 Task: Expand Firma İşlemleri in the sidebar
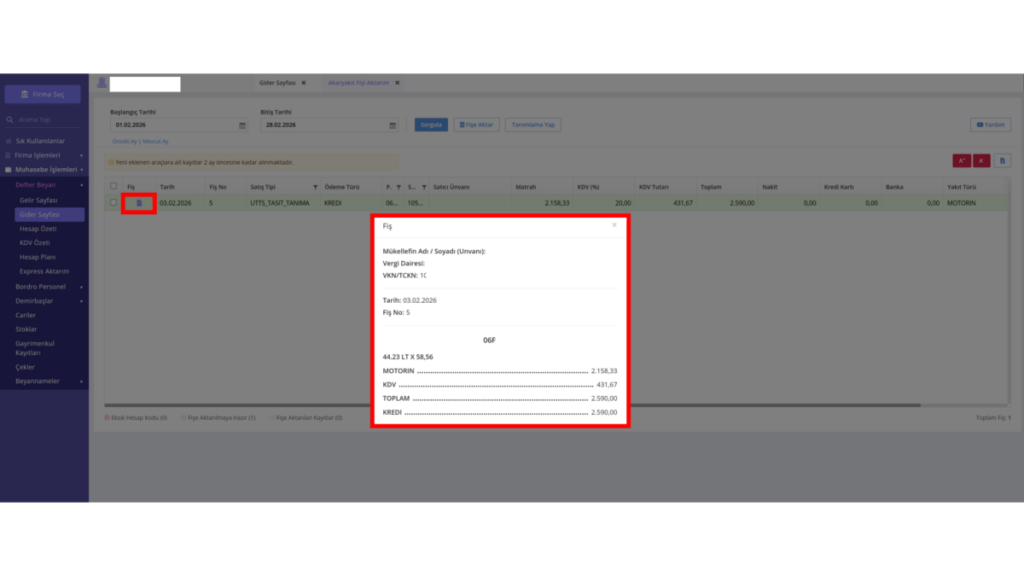(x=44, y=155)
